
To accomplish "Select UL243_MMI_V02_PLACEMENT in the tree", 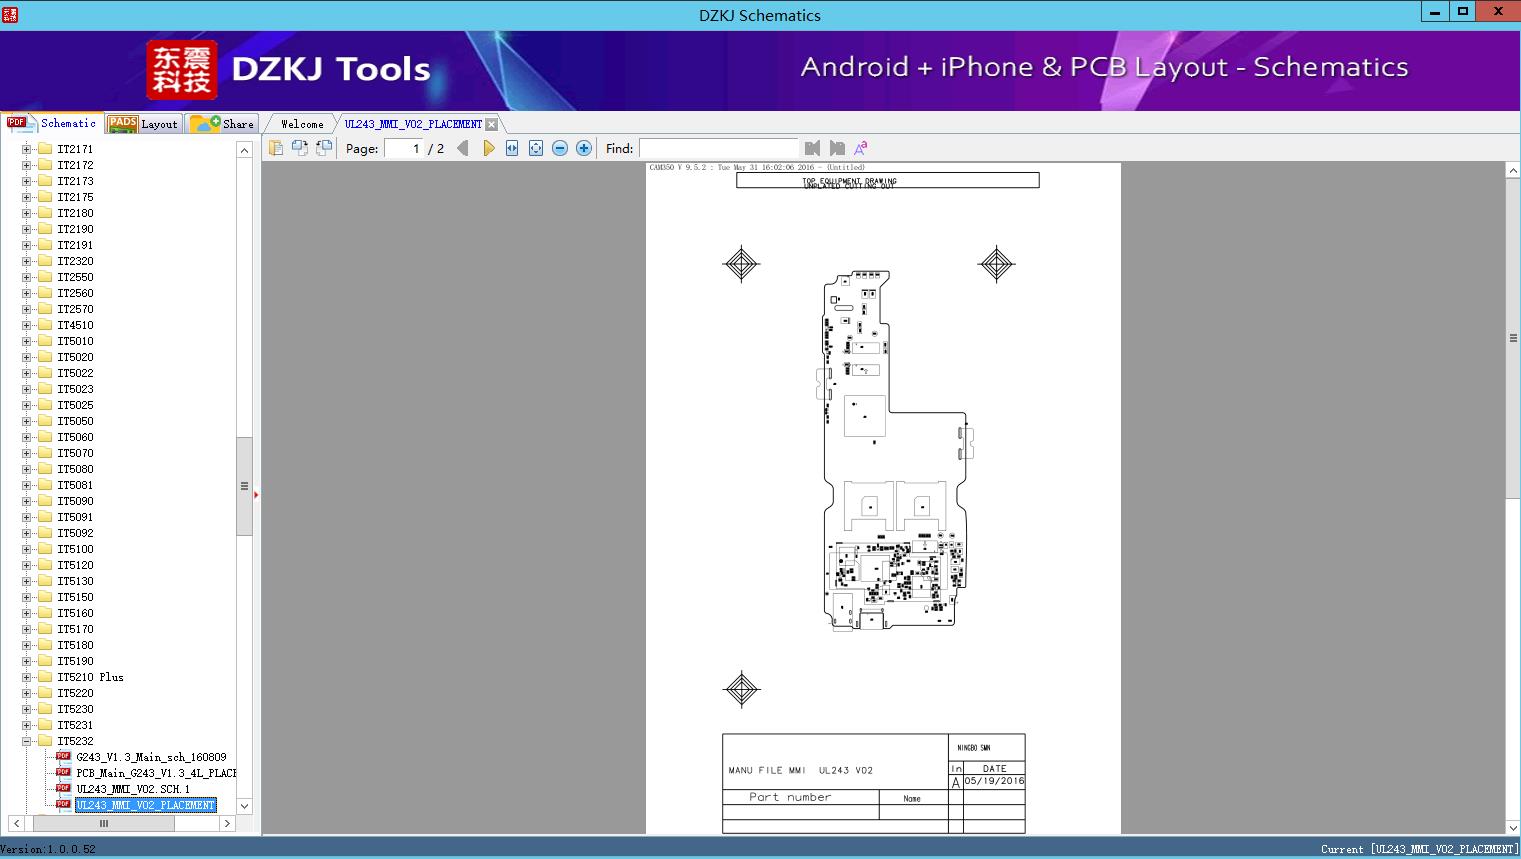I will [x=145, y=805].
